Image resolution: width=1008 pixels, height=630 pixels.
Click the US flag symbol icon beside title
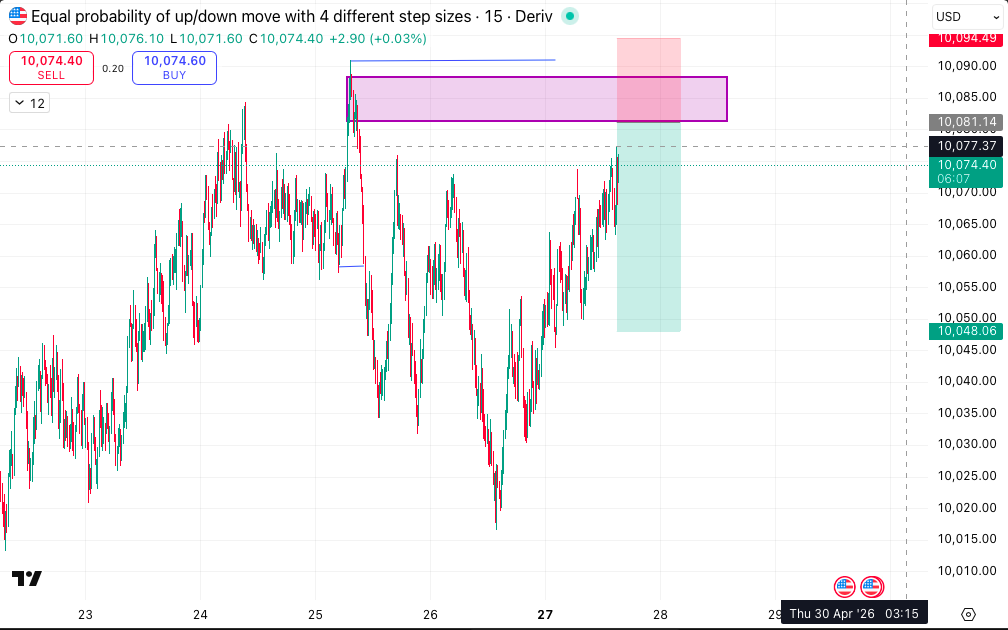17,16
